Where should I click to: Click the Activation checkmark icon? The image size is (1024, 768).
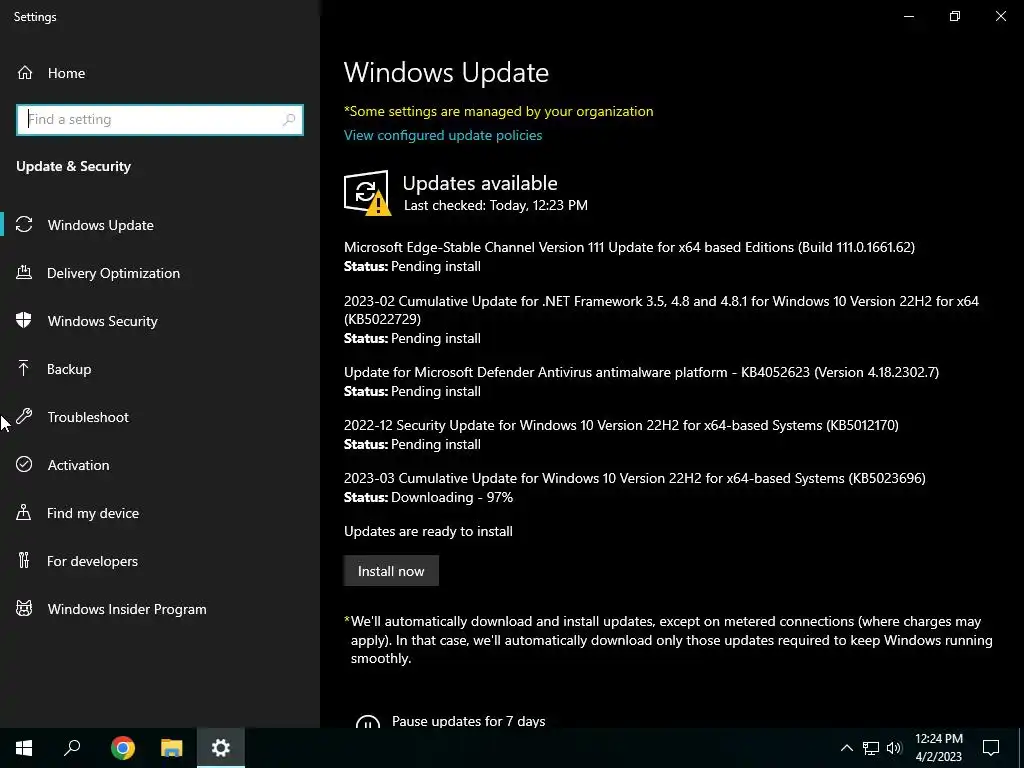coord(24,464)
